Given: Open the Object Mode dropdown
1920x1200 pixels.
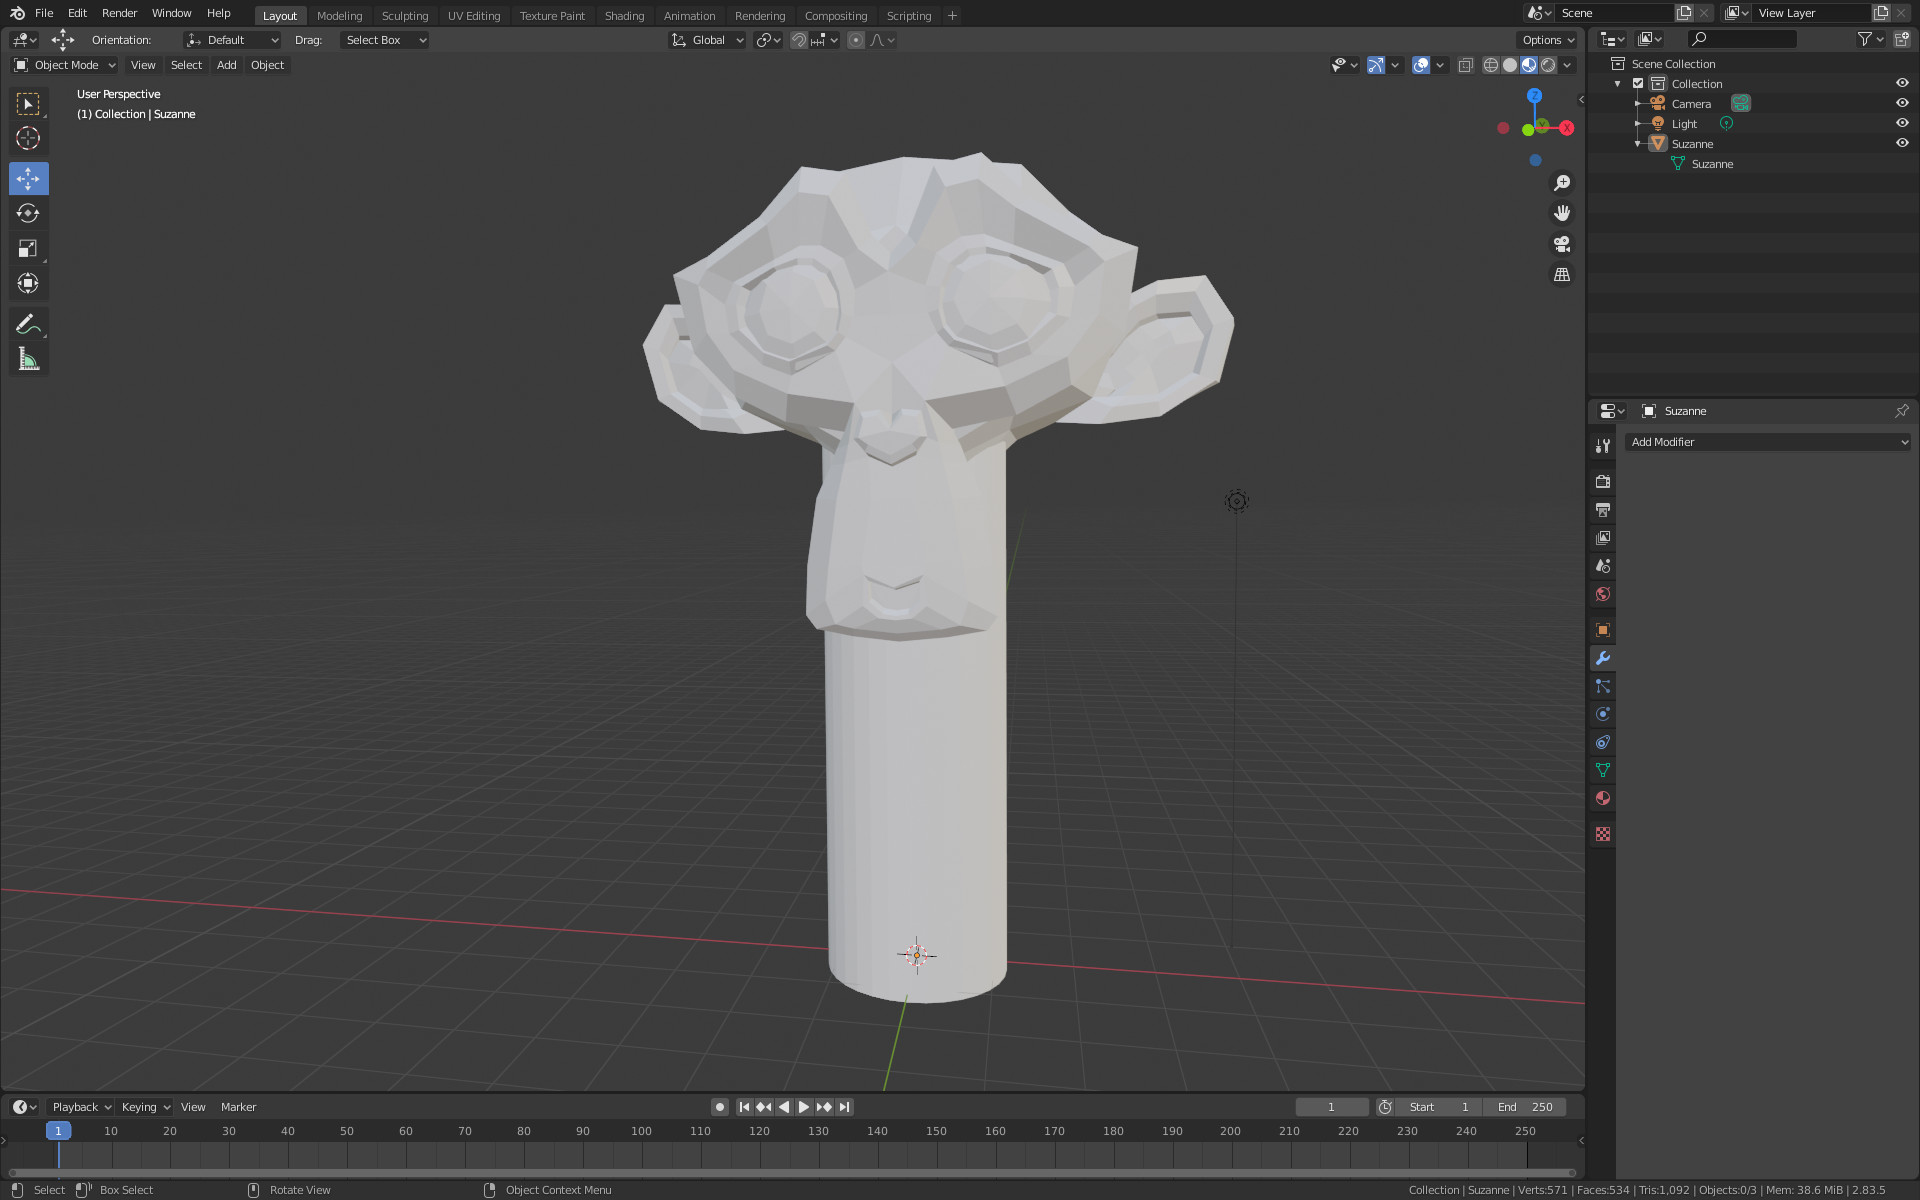Looking at the screenshot, I should point(65,65).
